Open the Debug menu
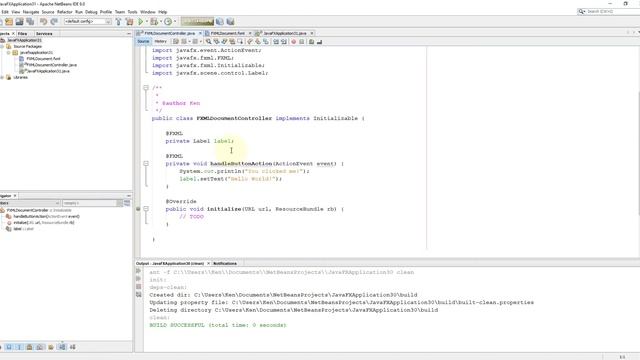Viewport: 640px width, 360px height. [91, 12]
